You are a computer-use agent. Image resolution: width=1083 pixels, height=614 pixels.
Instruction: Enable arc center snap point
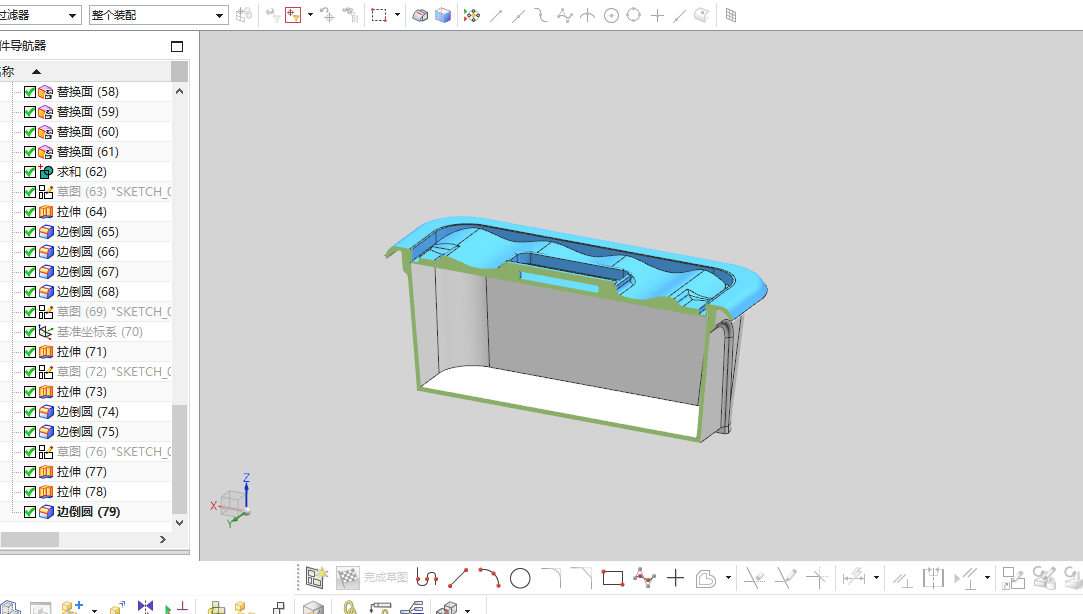click(x=611, y=15)
